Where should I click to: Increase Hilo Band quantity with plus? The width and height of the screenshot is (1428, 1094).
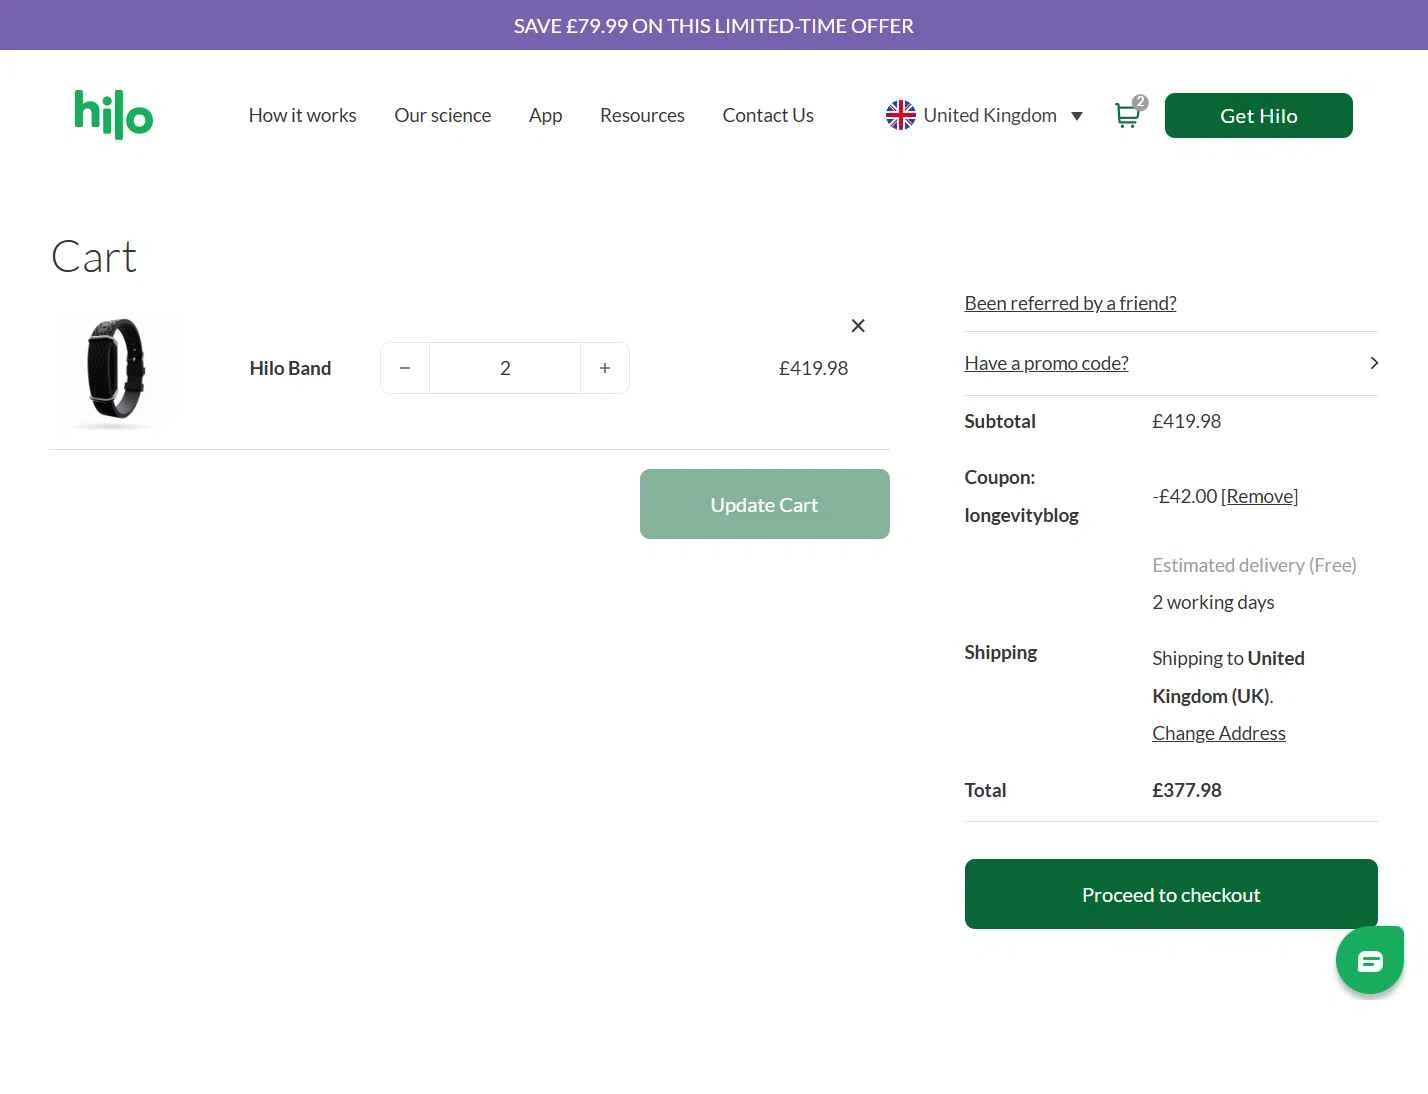(x=605, y=368)
